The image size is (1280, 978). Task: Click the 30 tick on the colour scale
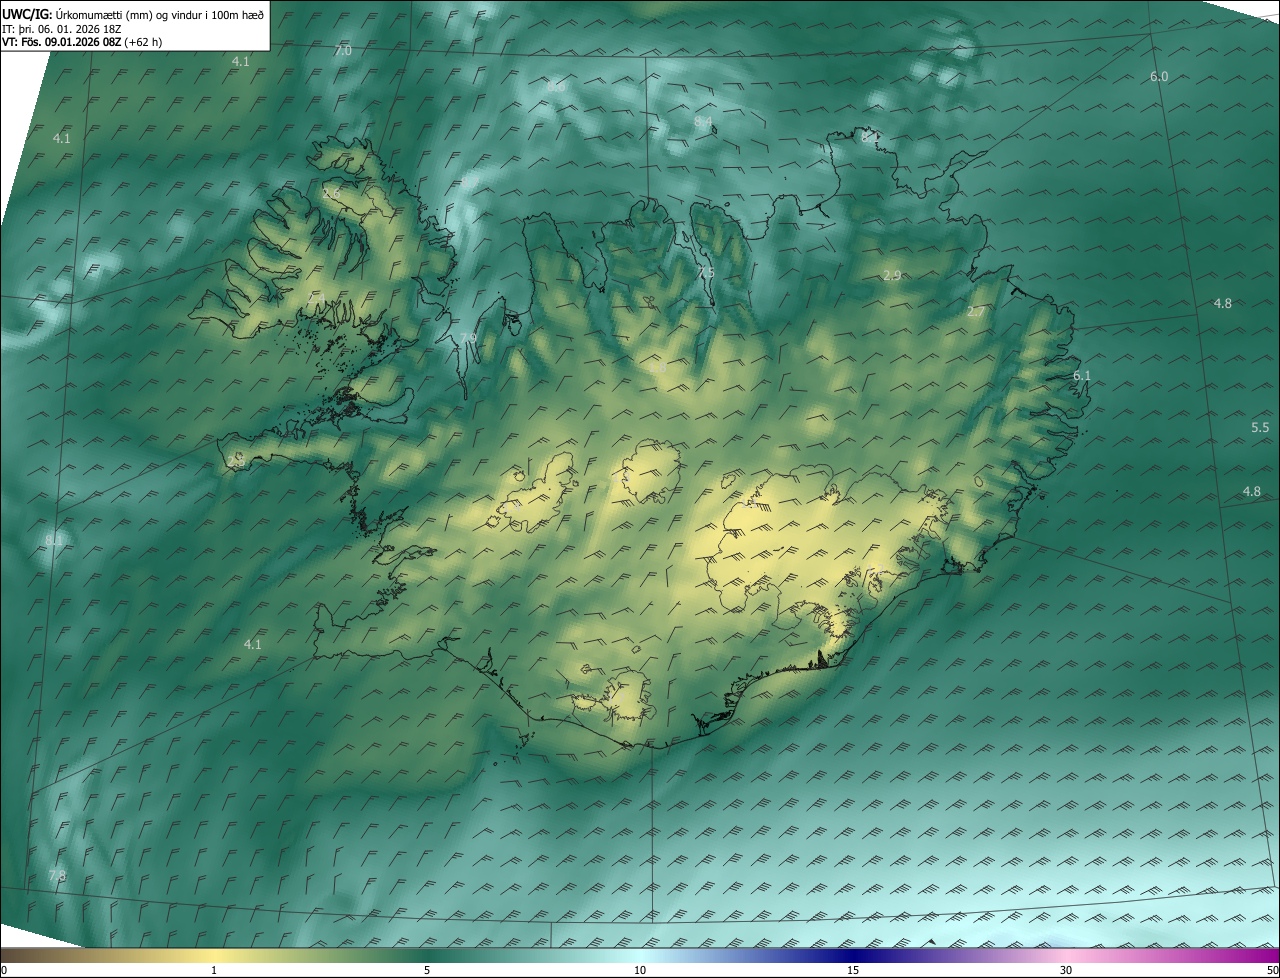pos(1066,971)
